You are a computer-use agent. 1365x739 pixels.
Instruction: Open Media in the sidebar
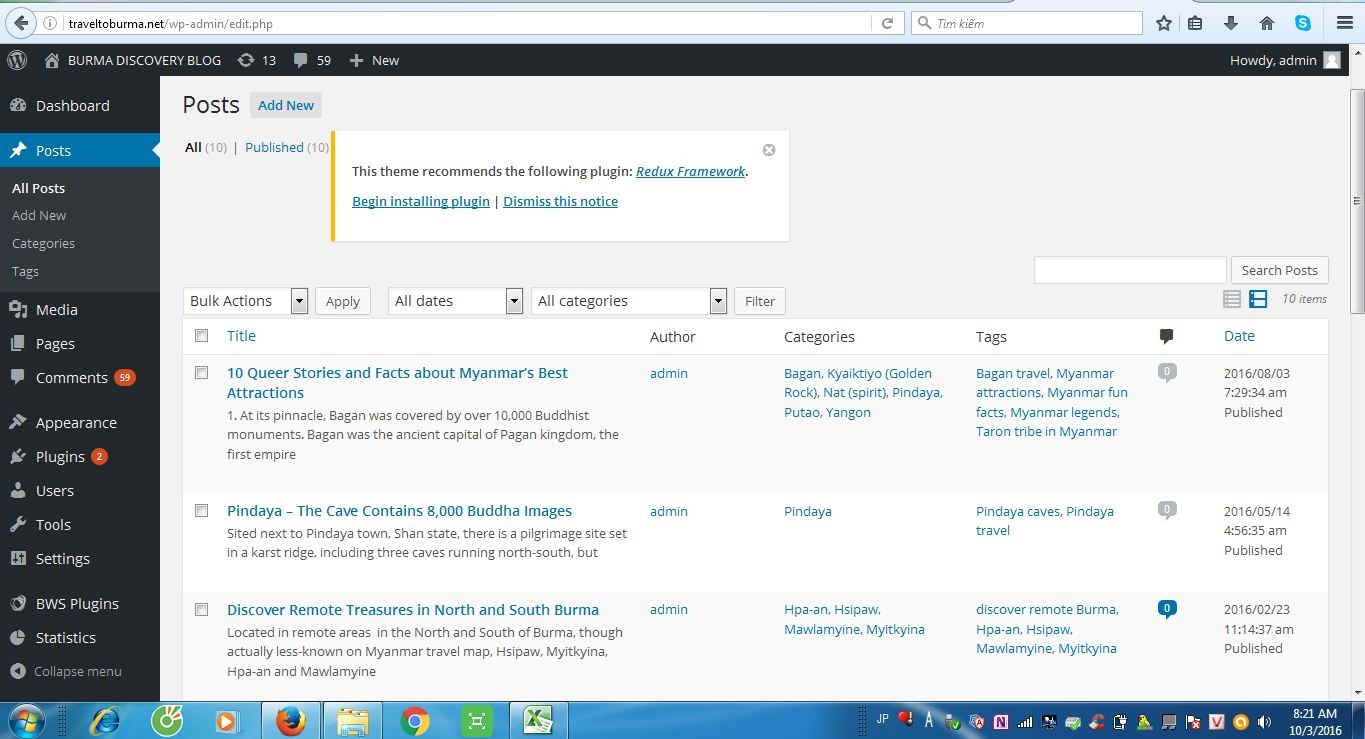[x=56, y=310]
